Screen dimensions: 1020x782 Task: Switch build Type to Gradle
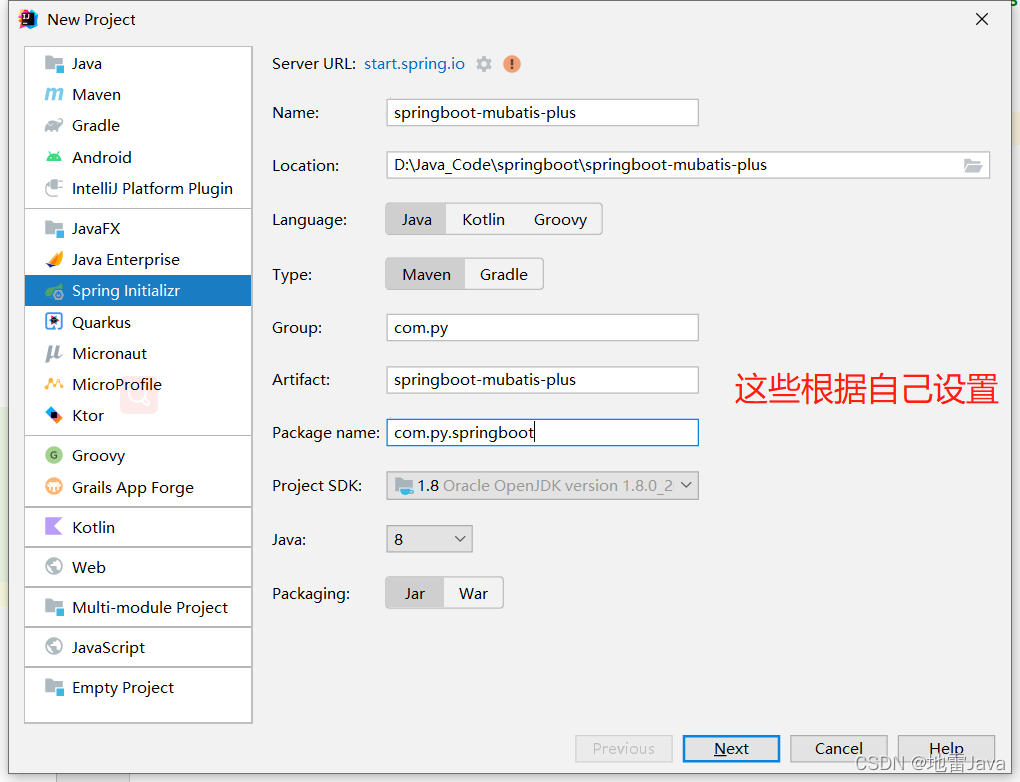coord(503,273)
